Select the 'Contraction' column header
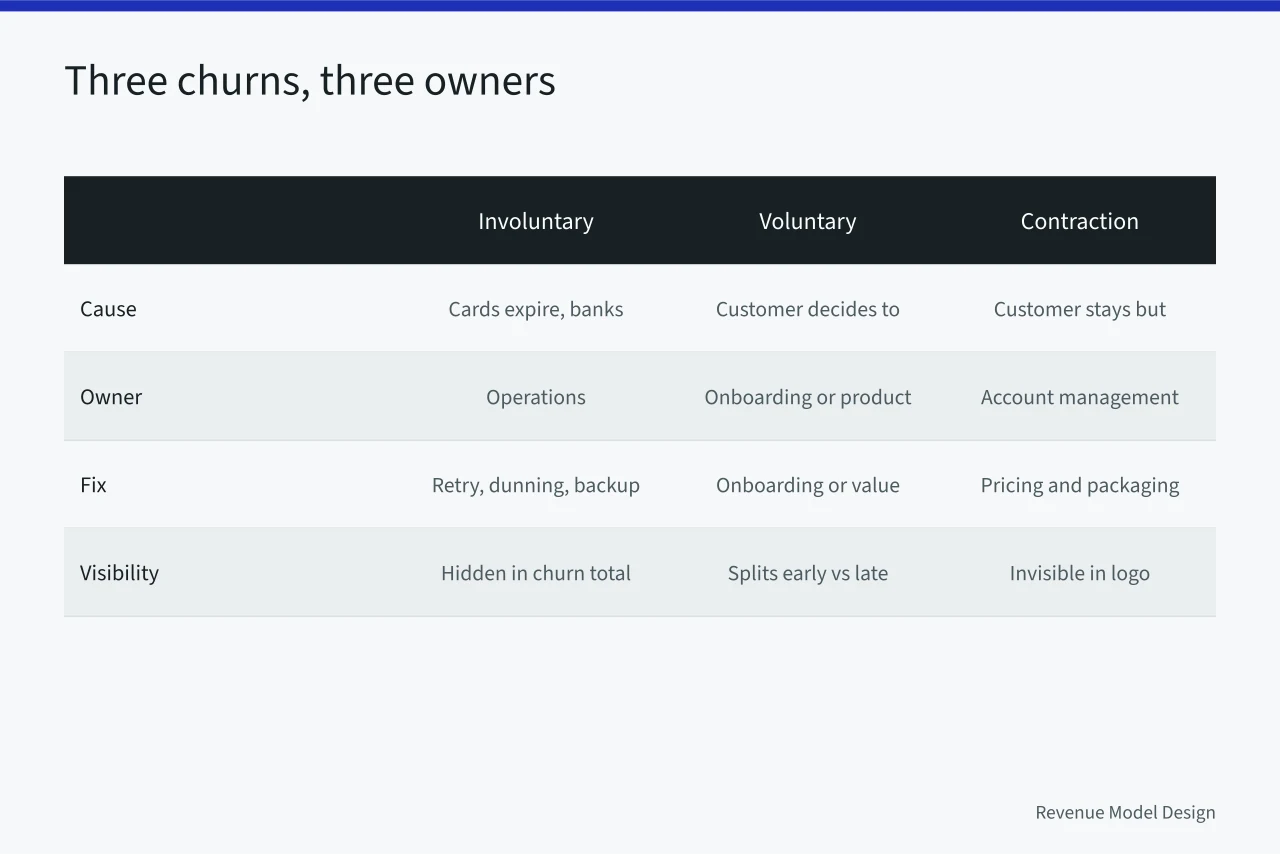Image resolution: width=1280 pixels, height=854 pixels. pos(1080,221)
